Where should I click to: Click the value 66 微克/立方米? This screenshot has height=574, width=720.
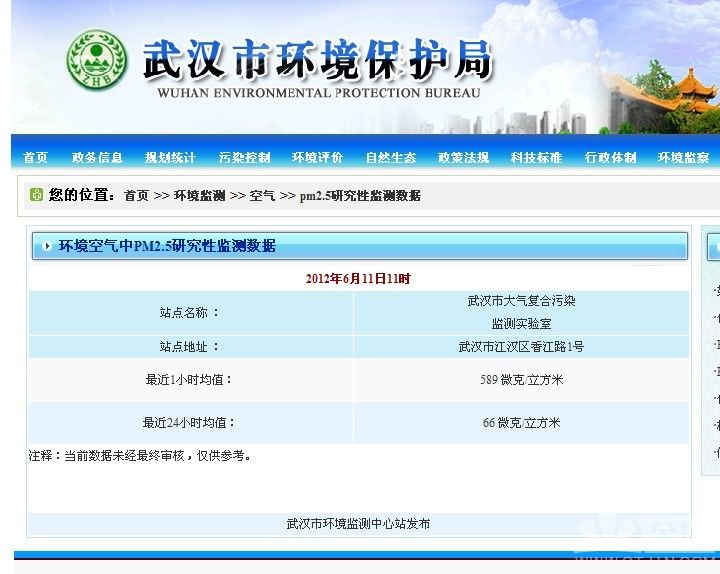521,422
